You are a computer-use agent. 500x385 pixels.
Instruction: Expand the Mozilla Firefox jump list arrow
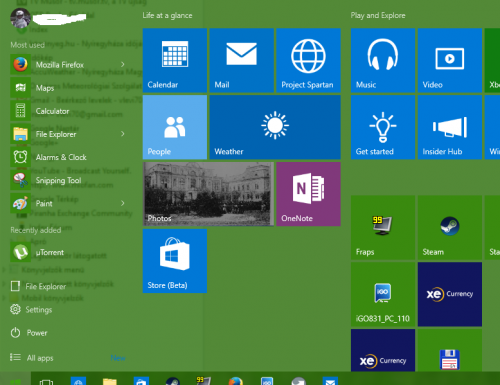pyautogui.click(x=123, y=64)
